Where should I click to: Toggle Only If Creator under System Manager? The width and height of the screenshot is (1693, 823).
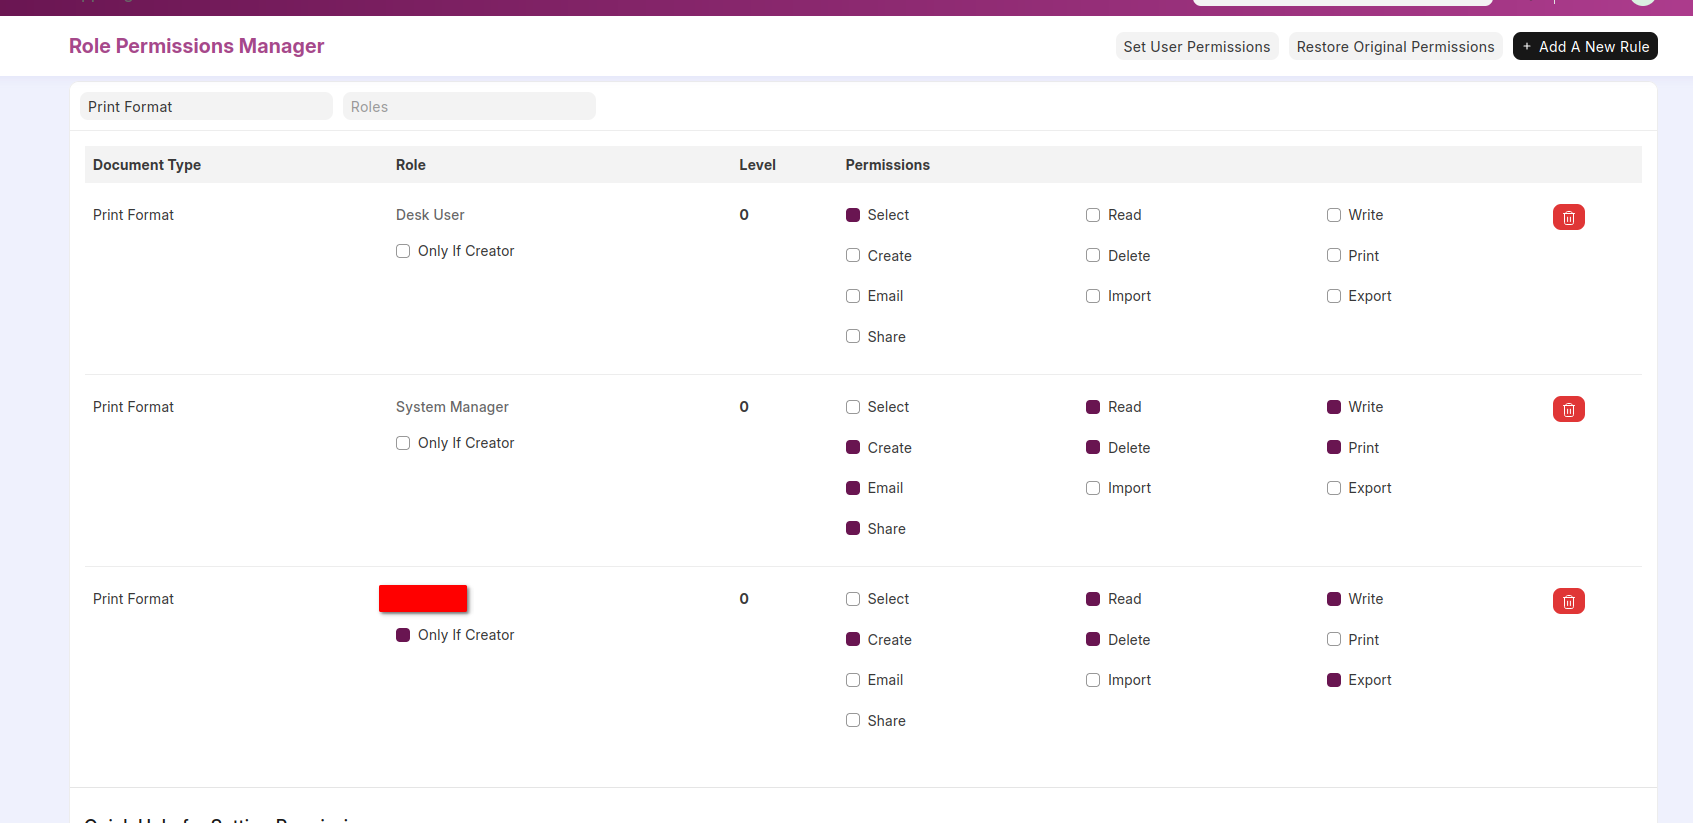point(403,443)
